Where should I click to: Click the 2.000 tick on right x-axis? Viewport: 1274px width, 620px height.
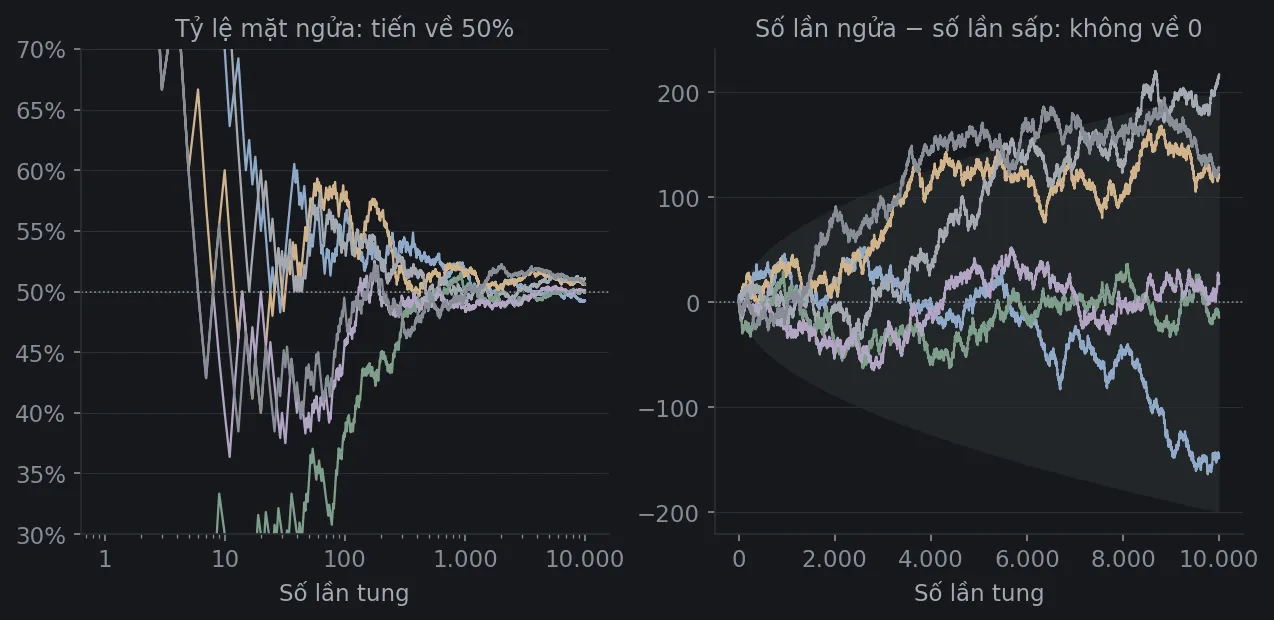(834, 559)
